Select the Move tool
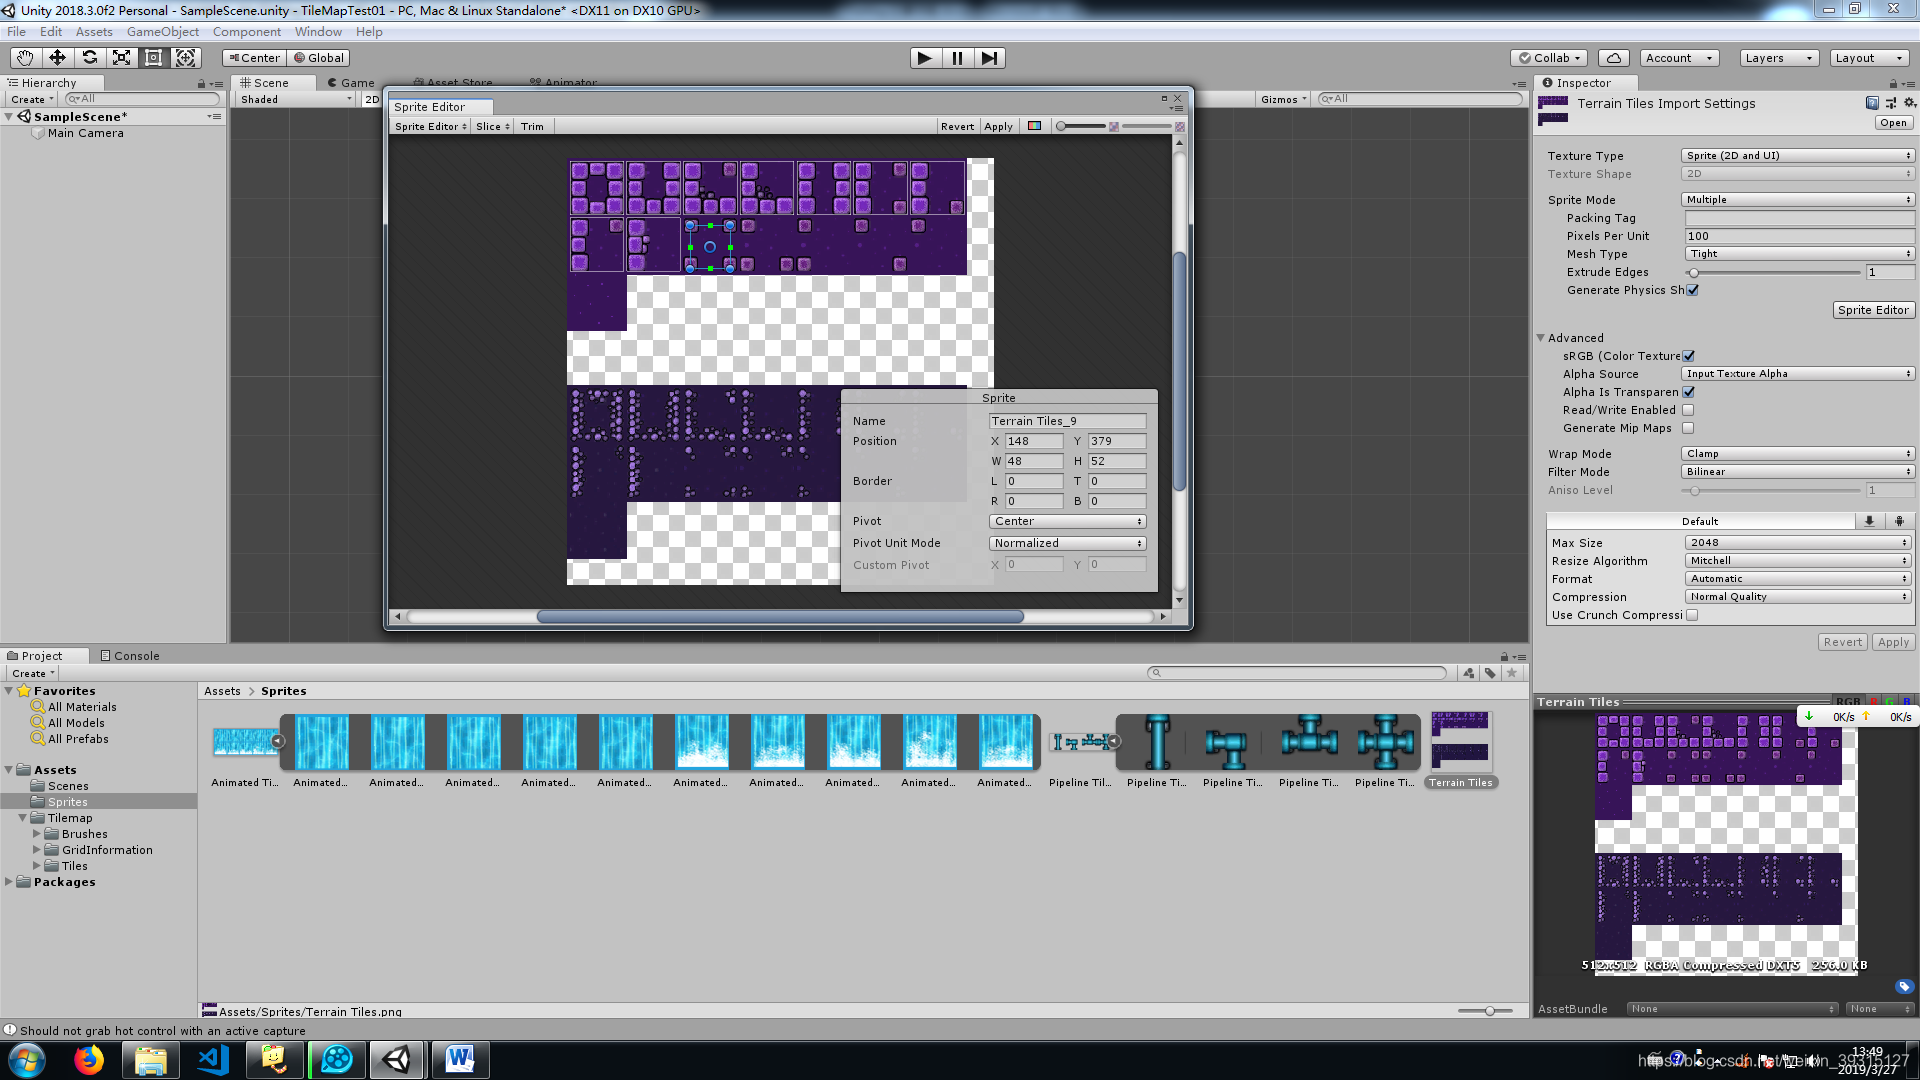This screenshot has height=1080, width=1920. pos(57,58)
